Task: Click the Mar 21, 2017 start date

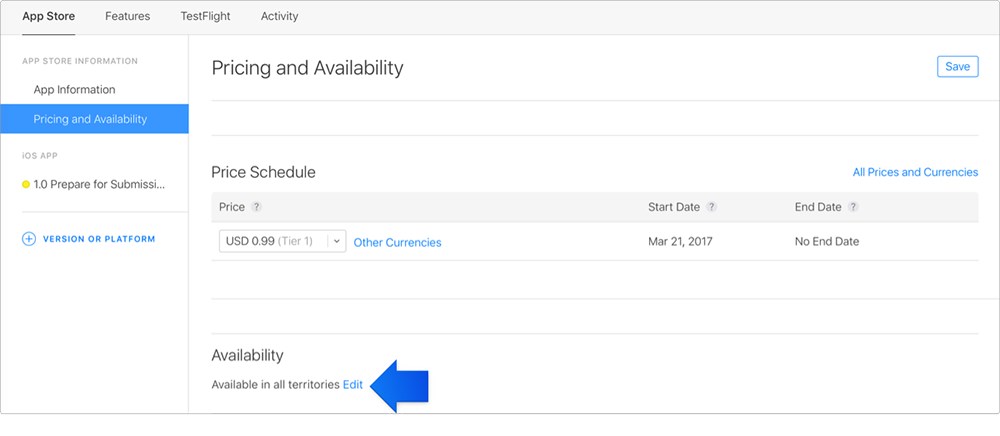Action: point(680,242)
